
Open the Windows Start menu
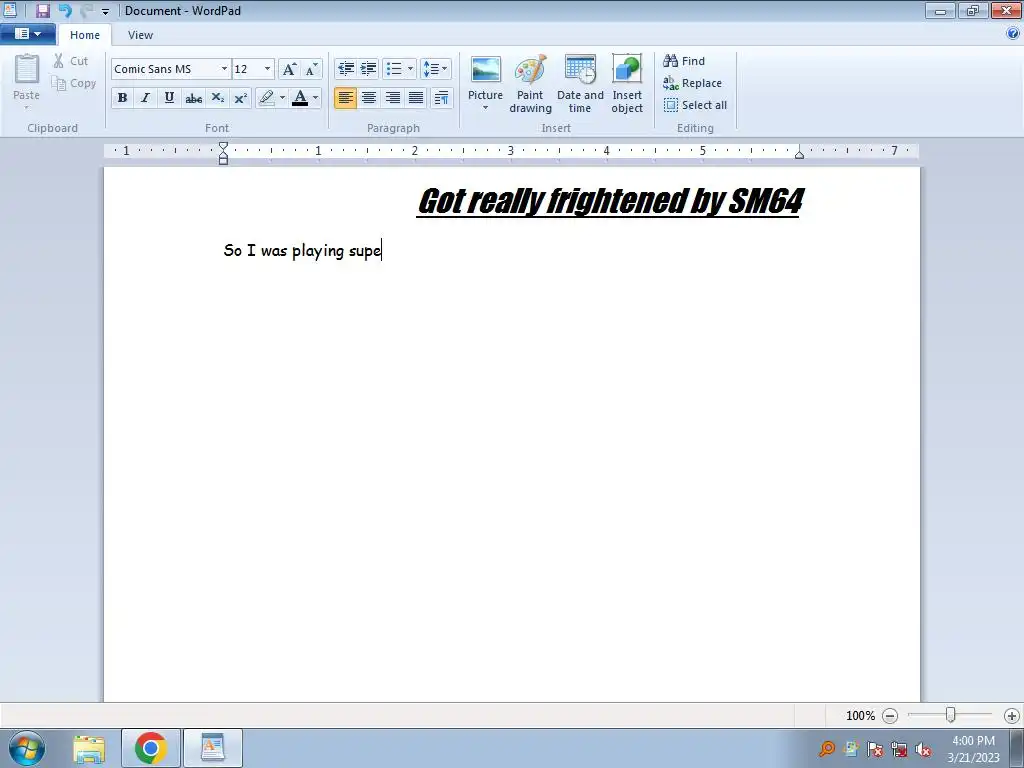pos(27,748)
